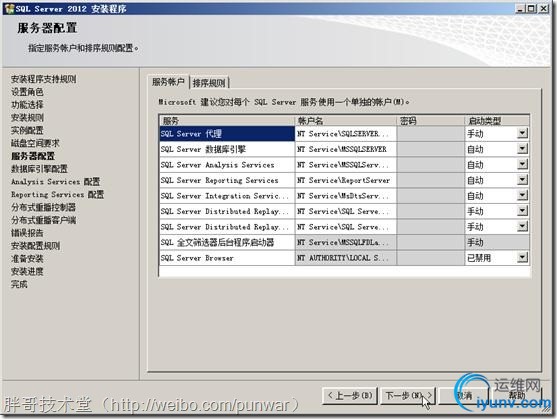Click 安装进度 in the step list
Viewport: 557px width, 419px height.
click(27, 271)
